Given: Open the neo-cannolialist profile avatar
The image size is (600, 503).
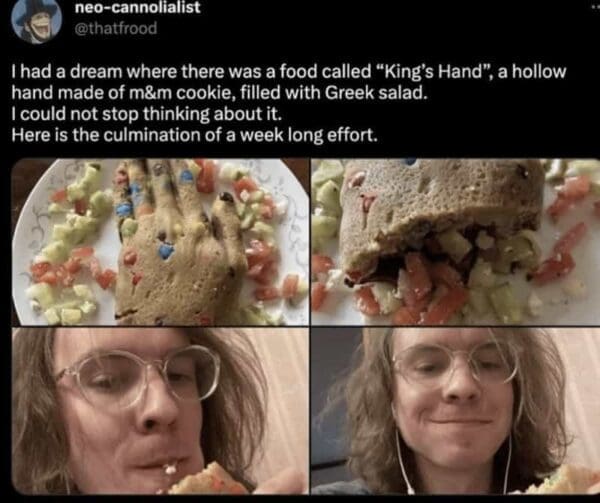Looking at the screenshot, I should point(37,20).
